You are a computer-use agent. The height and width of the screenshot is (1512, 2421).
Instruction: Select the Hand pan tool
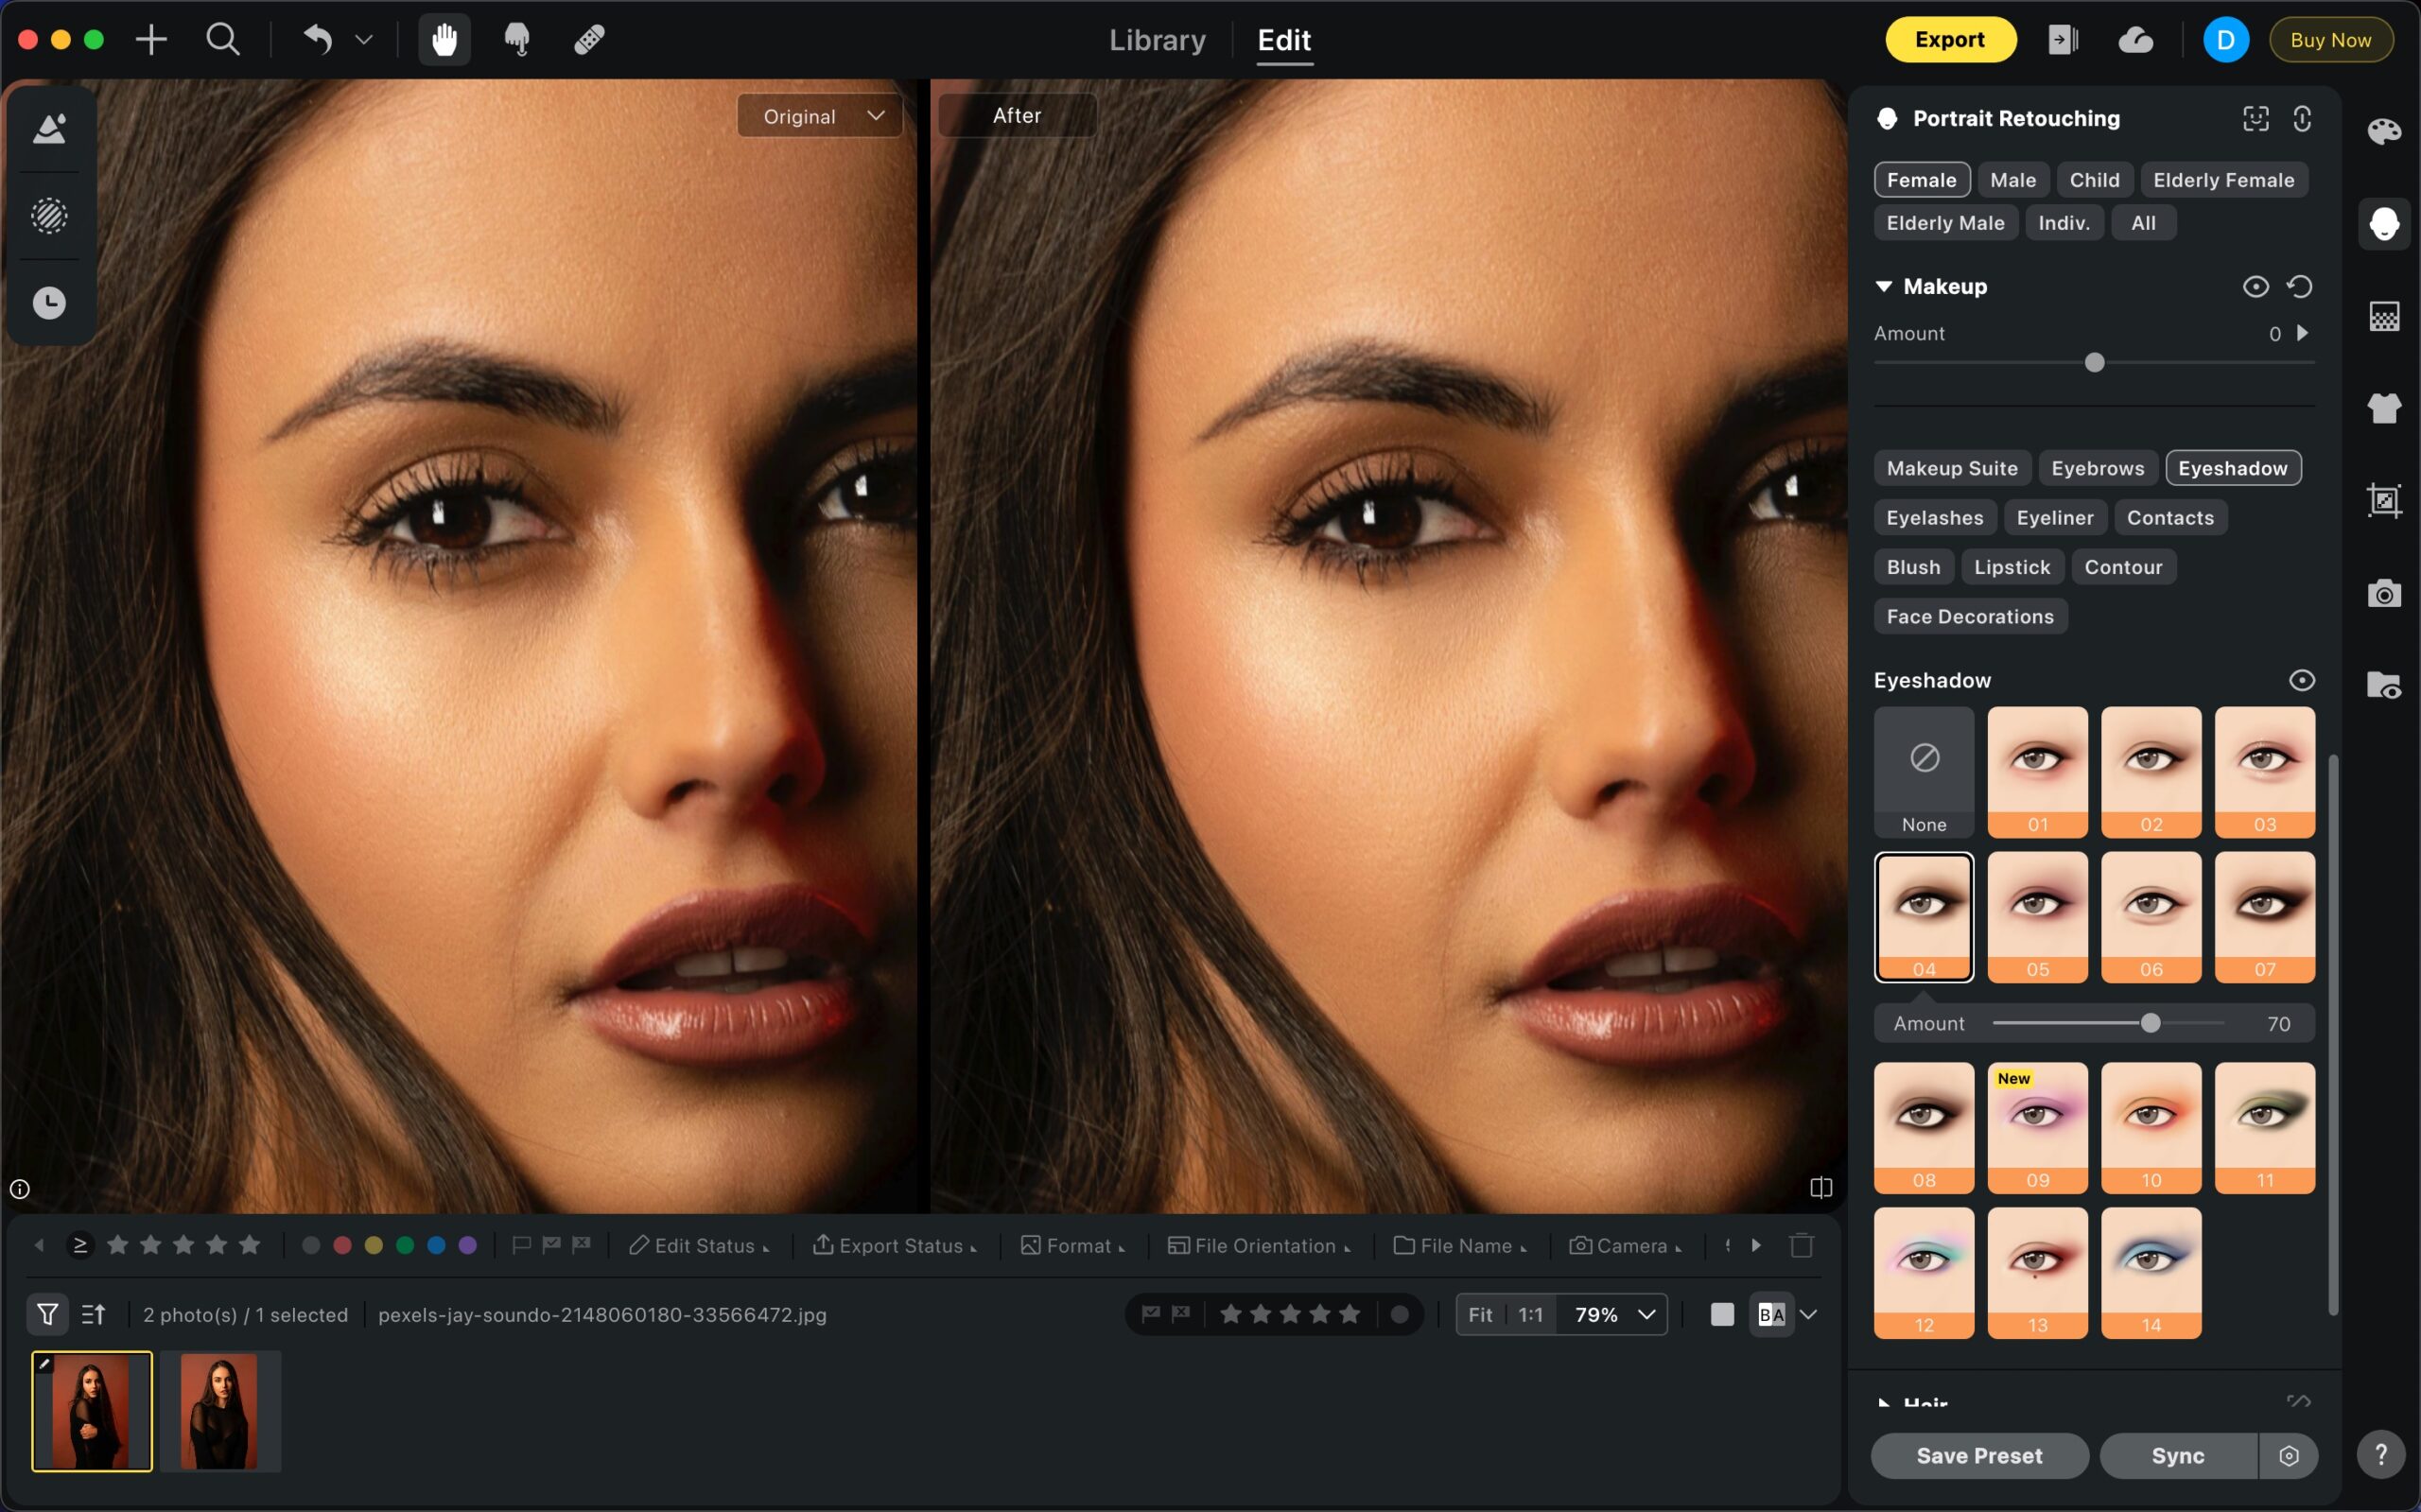pyautogui.click(x=444, y=40)
